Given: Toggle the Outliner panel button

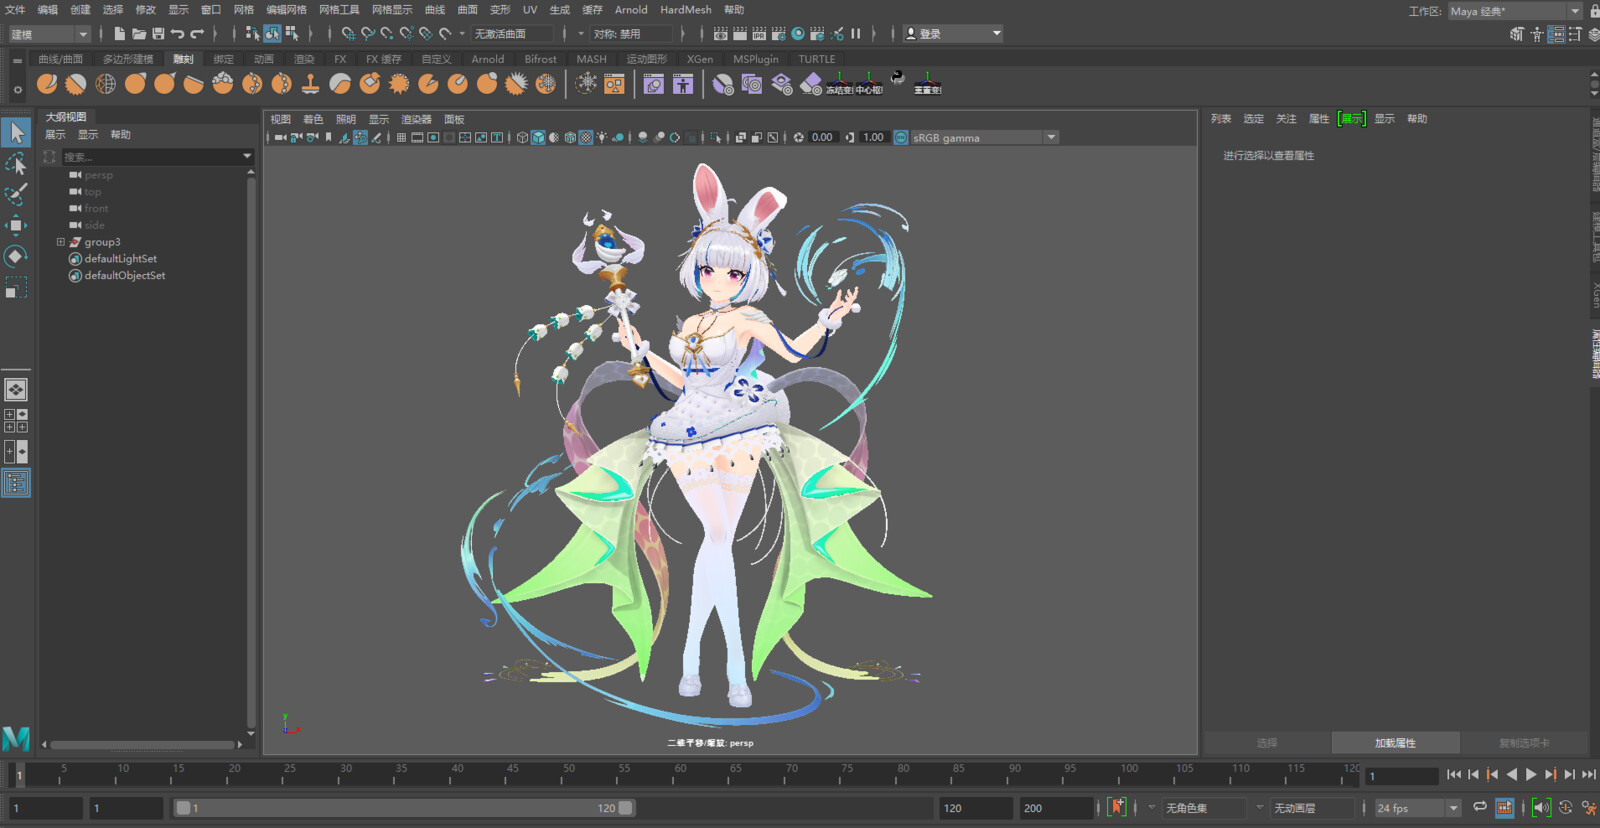Looking at the screenshot, I should point(16,483).
